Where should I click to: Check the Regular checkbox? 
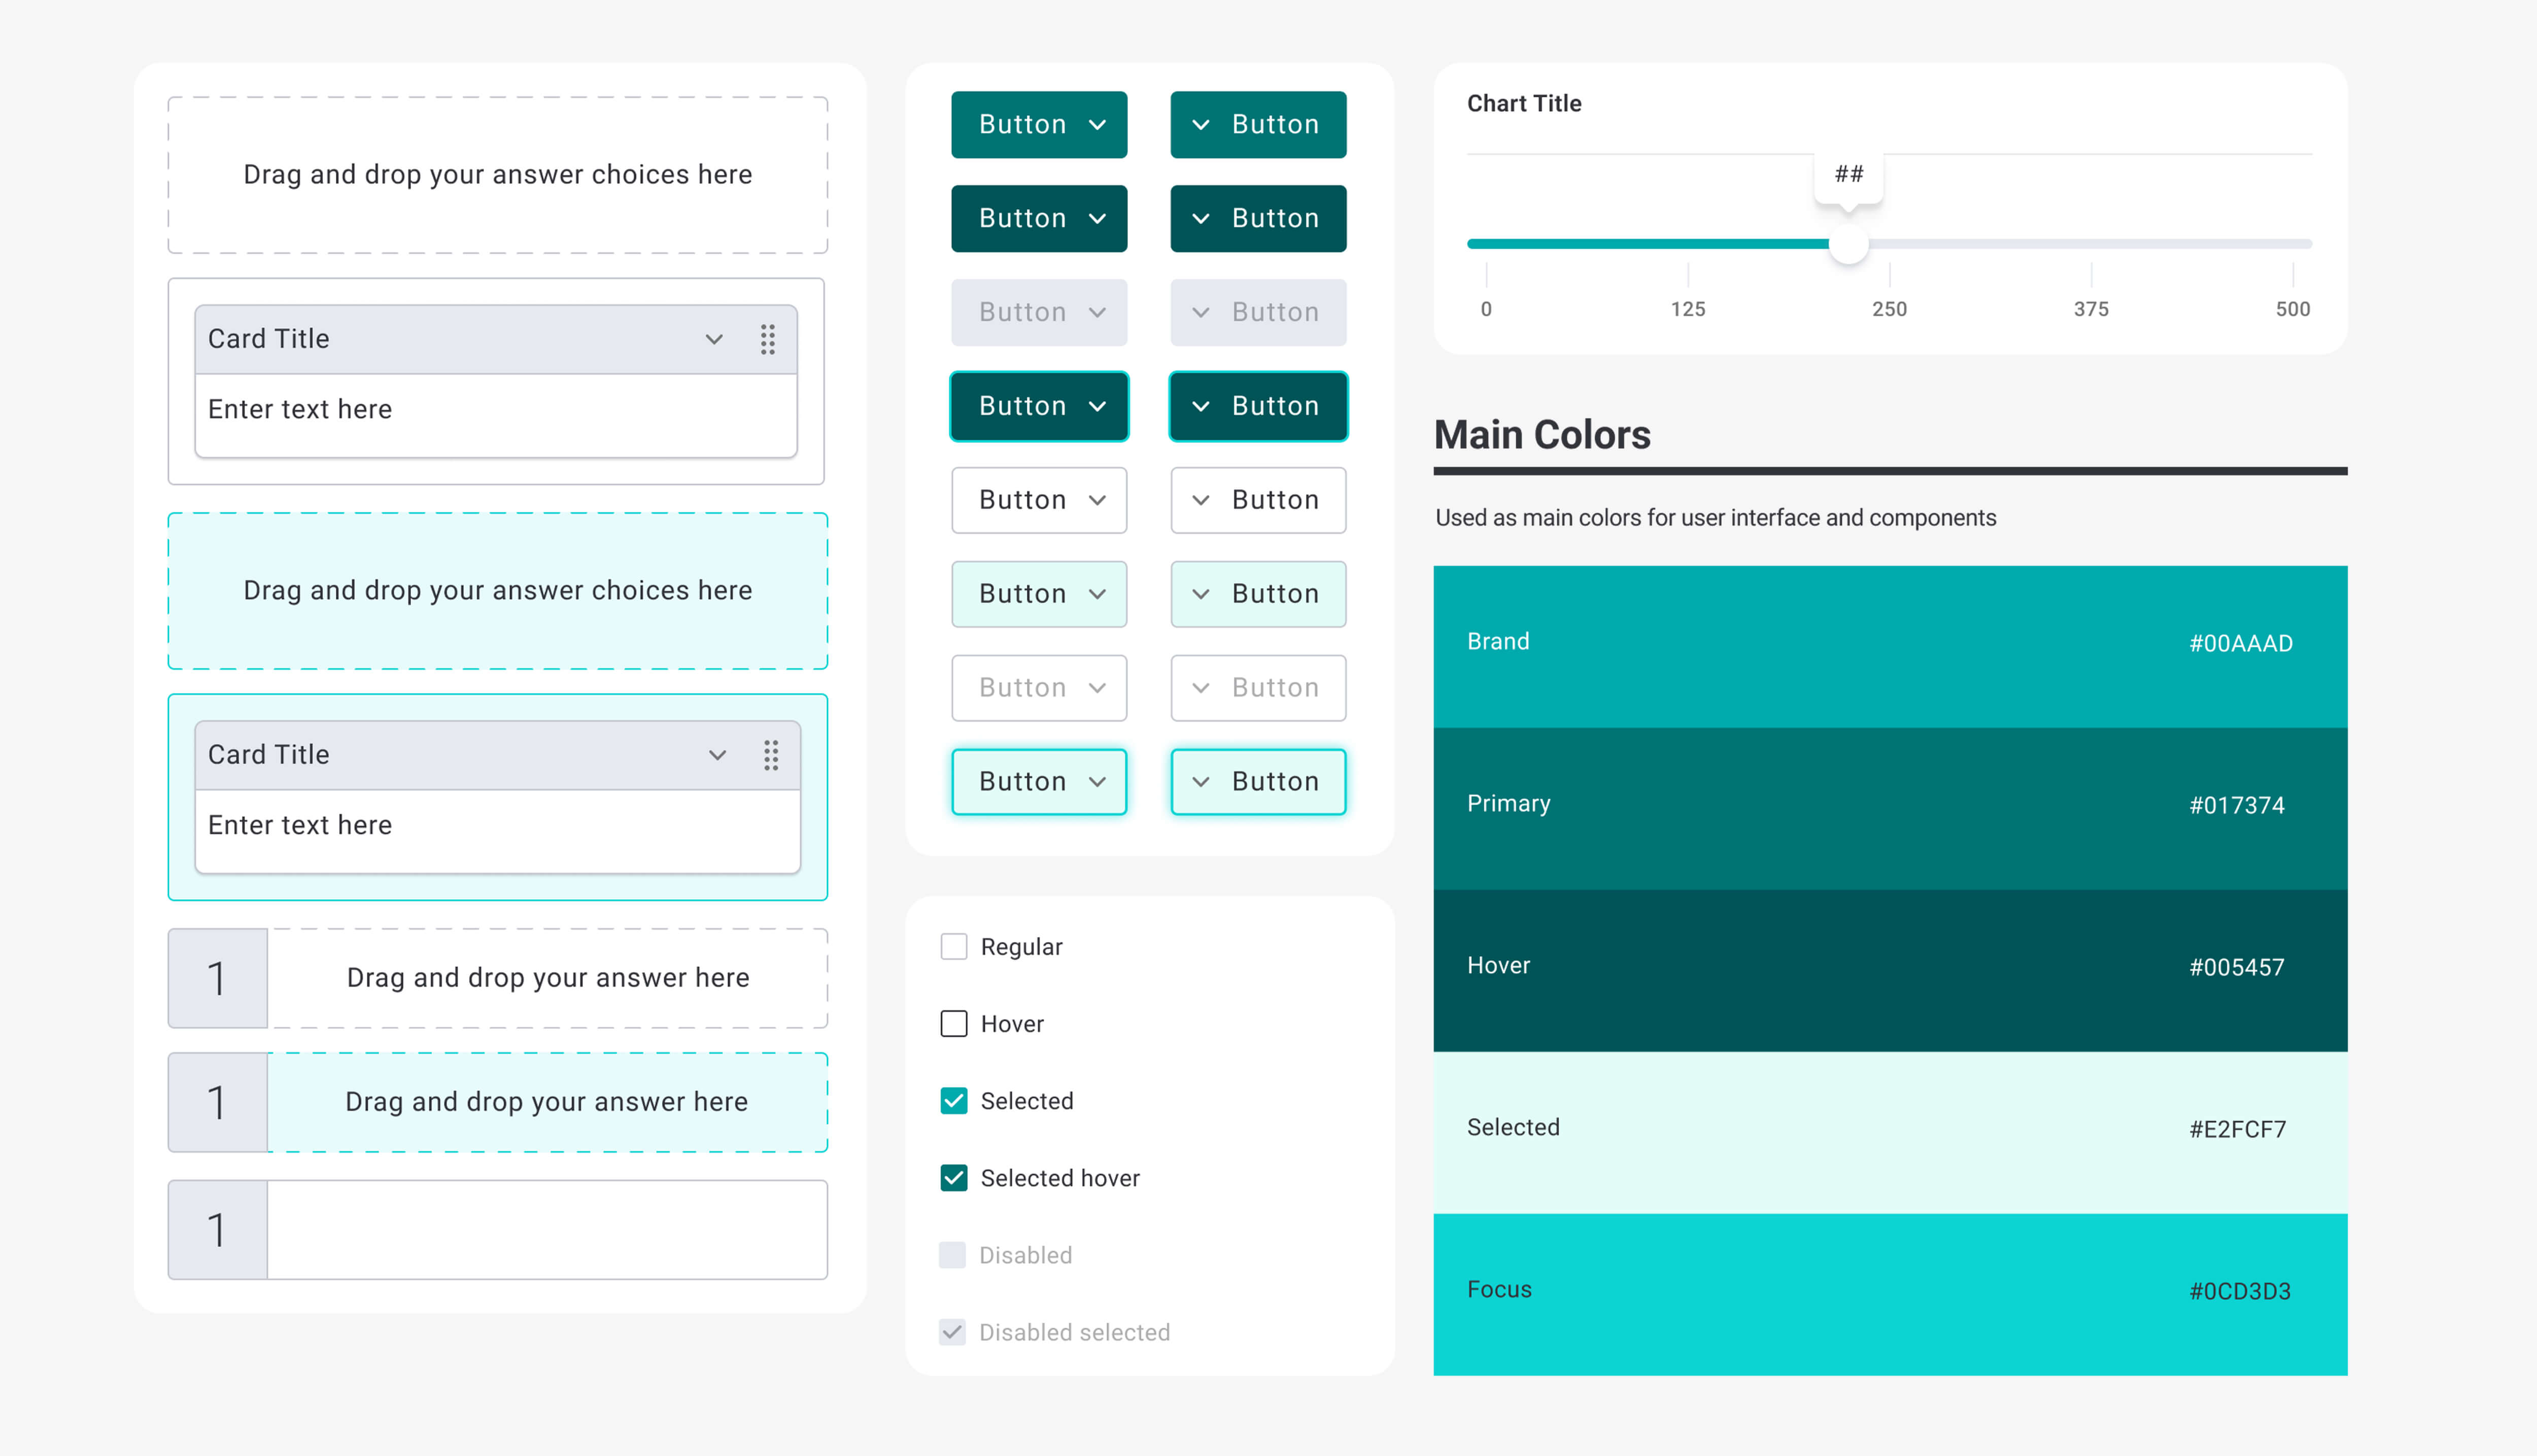[x=953, y=947]
